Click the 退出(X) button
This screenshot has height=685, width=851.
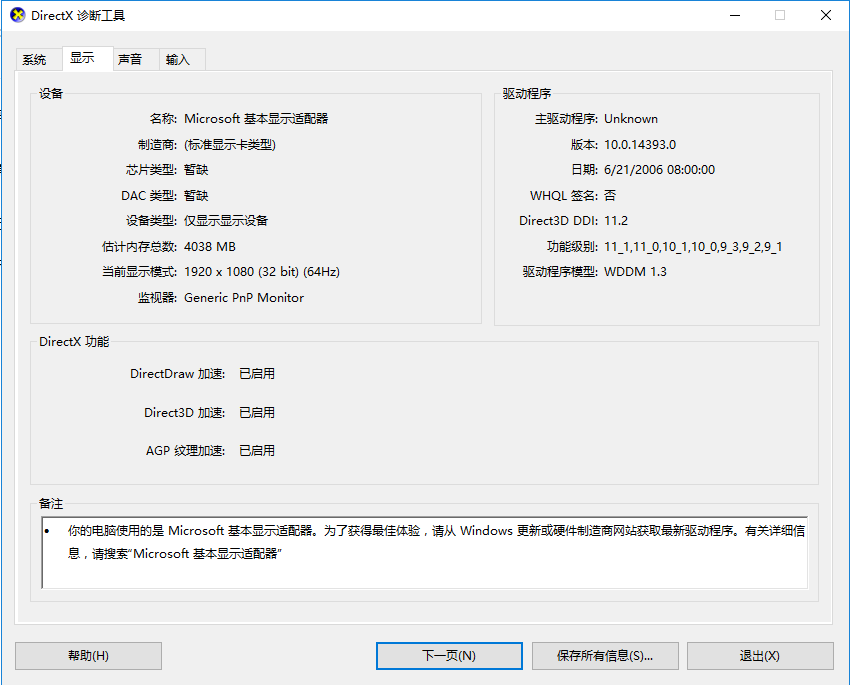pyautogui.click(x=760, y=656)
